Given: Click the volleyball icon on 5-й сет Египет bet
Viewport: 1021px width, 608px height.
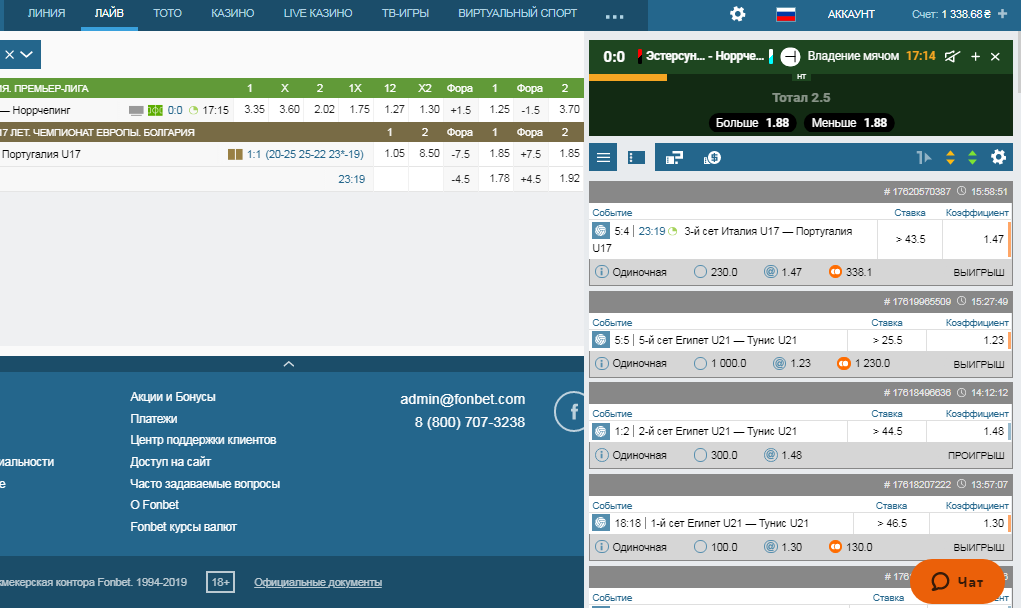Looking at the screenshot, I should pyautogui.click(x=600, y=340).
